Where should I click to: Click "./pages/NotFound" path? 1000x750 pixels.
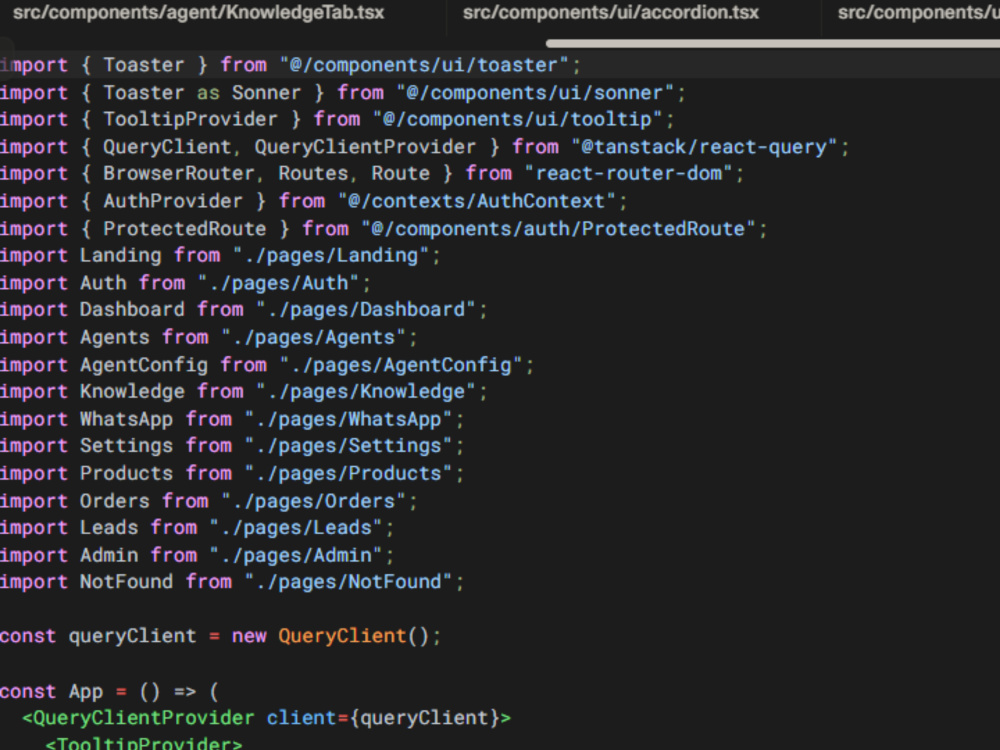(348, 582)
